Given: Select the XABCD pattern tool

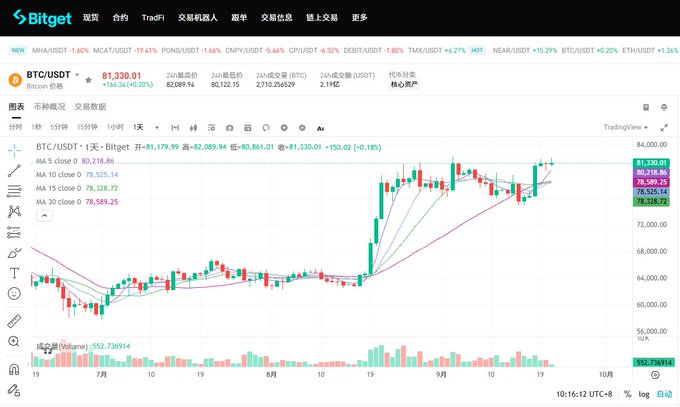Looking at the screenshot, I should click(14, 212).
